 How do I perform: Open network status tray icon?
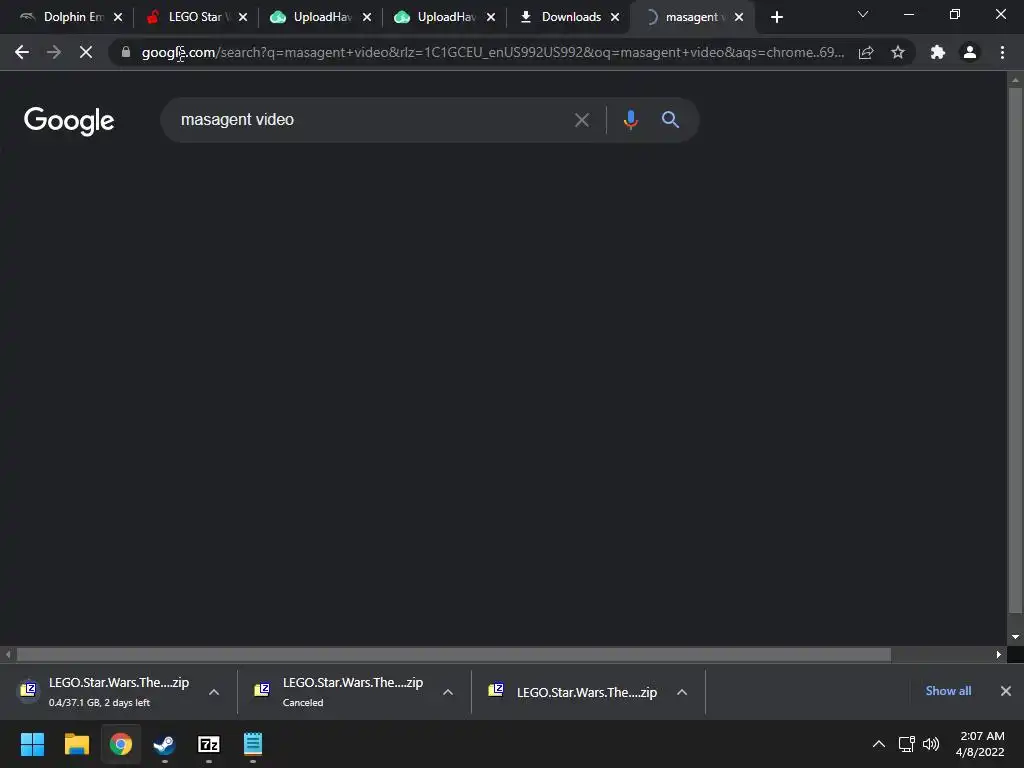pos(906,744)
